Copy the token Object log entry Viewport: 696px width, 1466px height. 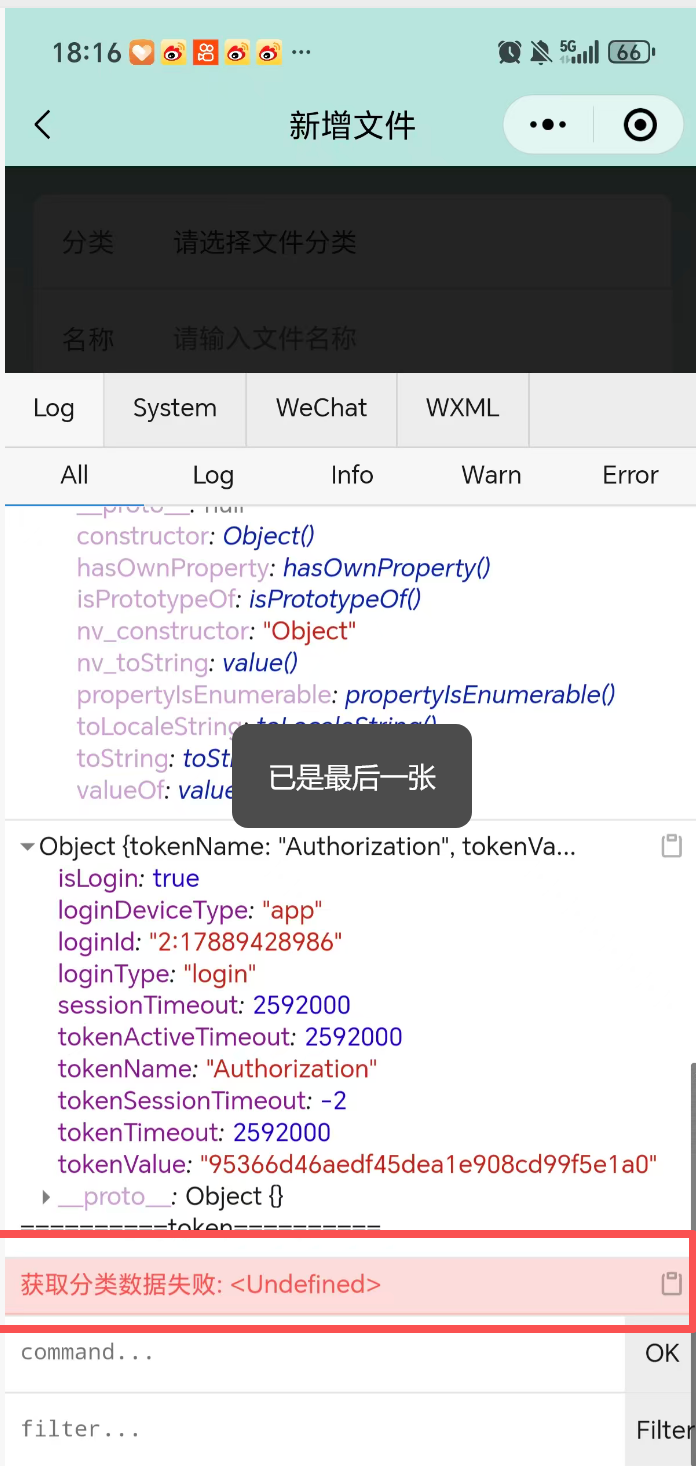click(x=672, y=846)
